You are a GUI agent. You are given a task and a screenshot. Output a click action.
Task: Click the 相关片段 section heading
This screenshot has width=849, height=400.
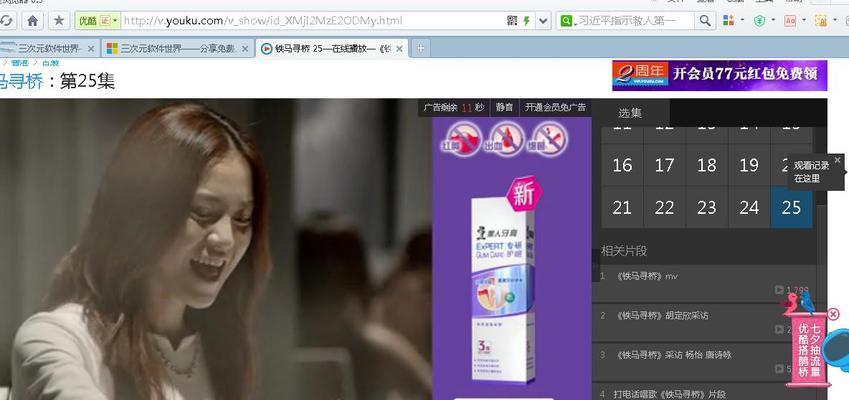(x=624, y=251)
